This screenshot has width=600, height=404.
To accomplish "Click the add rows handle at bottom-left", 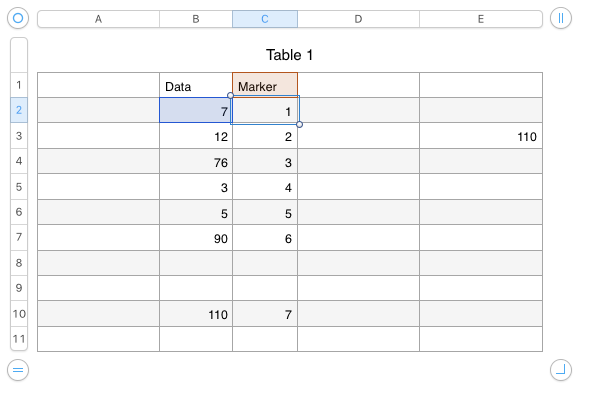I will point(18,370).
